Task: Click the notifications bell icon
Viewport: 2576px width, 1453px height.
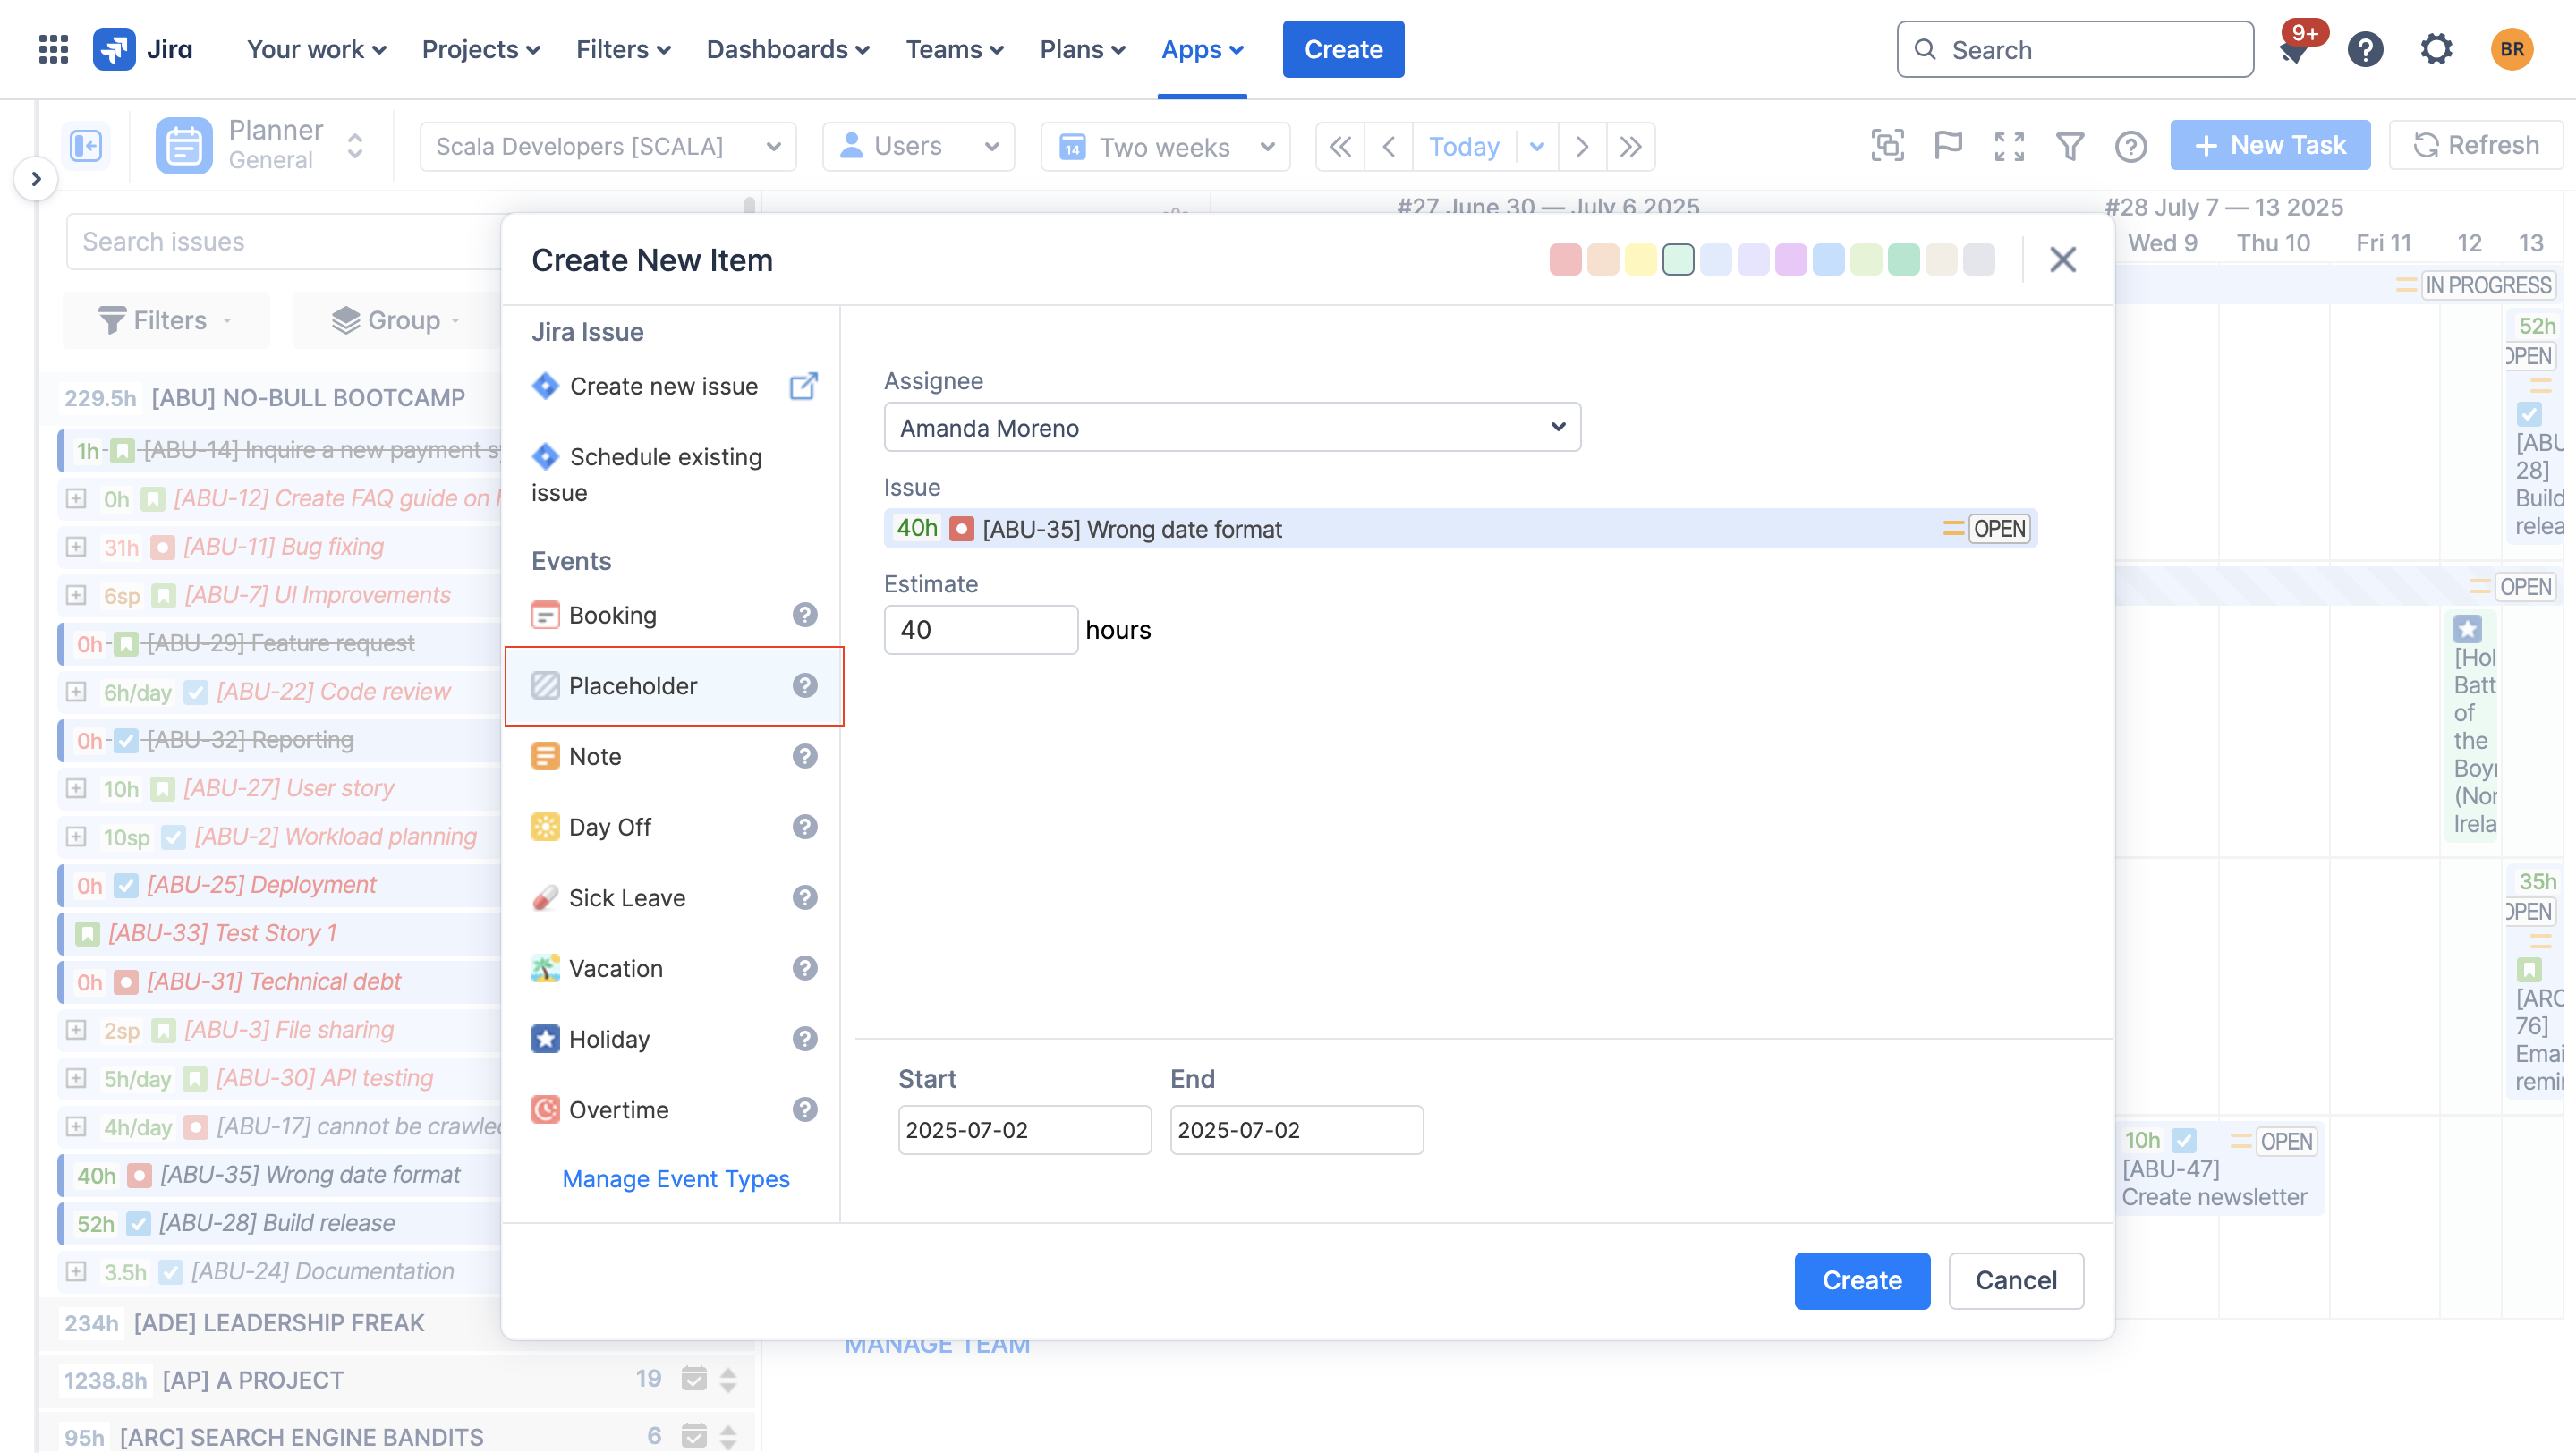Action: [2294, 52]
